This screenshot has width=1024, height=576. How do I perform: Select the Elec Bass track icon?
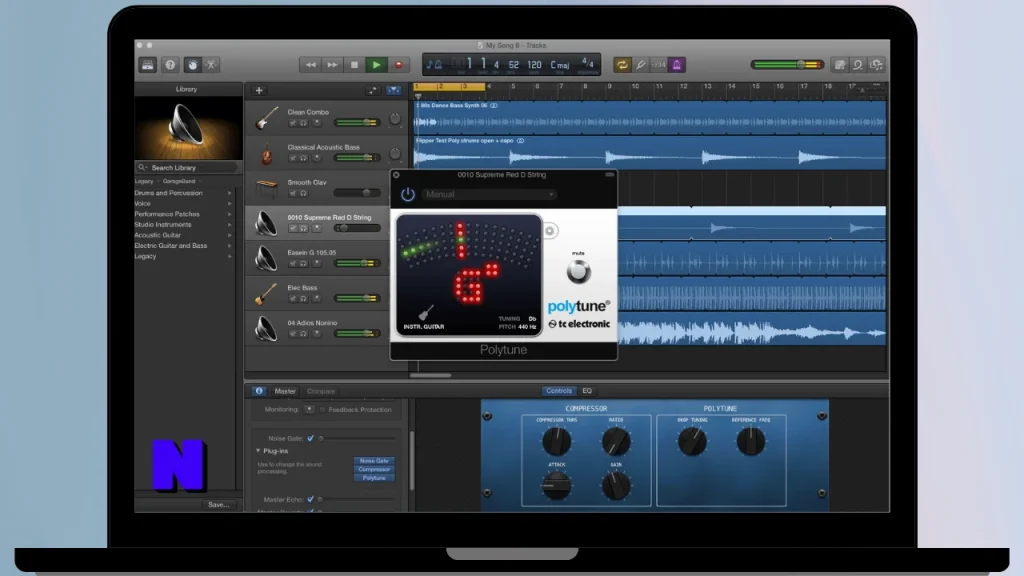(x=266, y=294)
